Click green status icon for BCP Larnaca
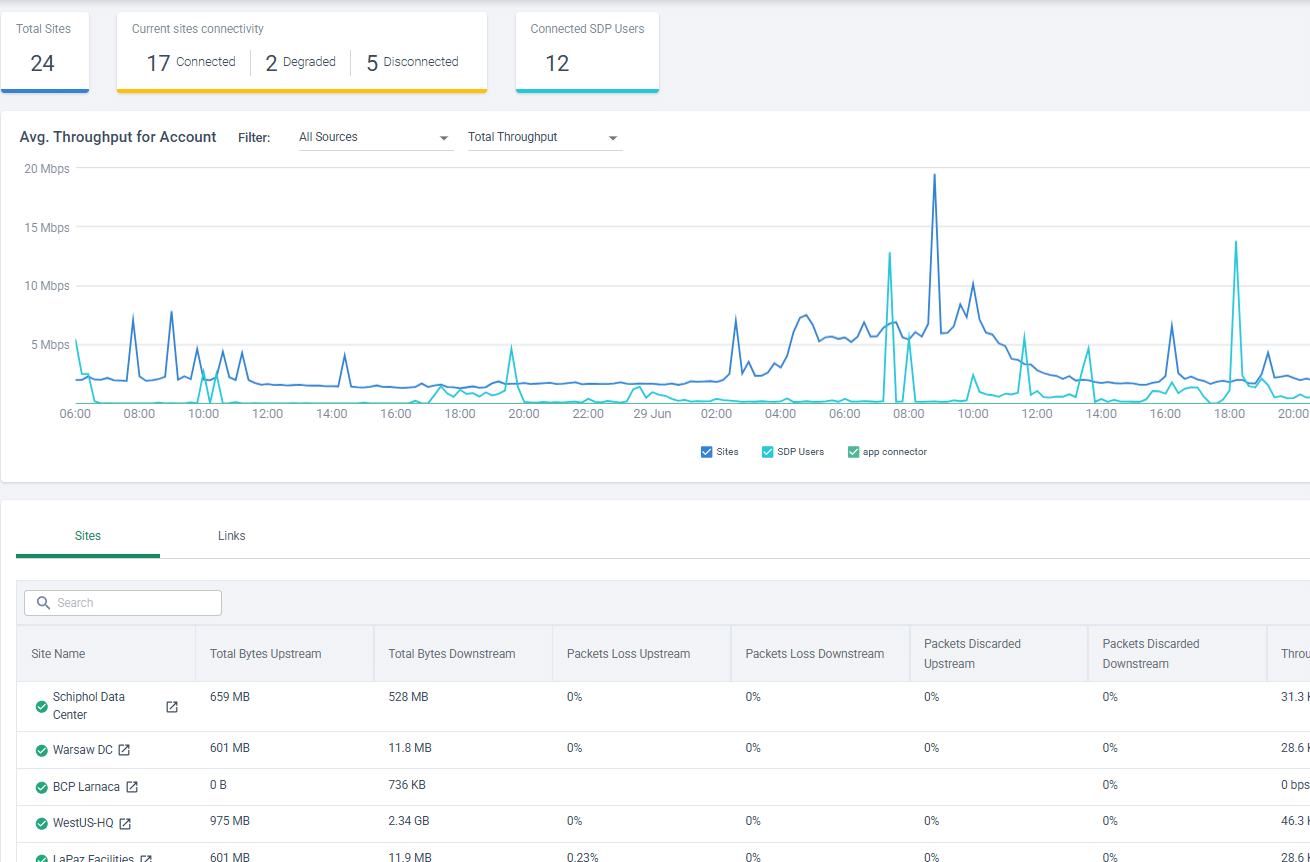The image size is (1310, 862). [42, 787]
